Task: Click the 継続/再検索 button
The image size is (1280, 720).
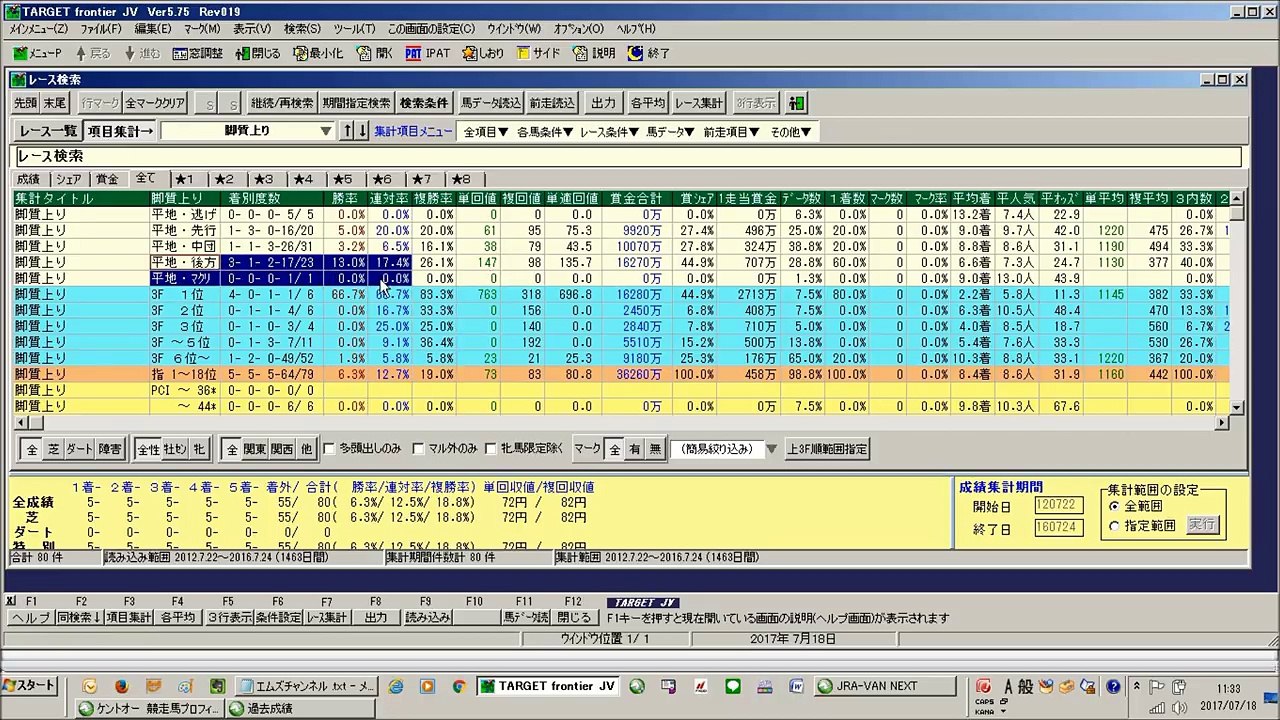Action: [x=282, y=103]
